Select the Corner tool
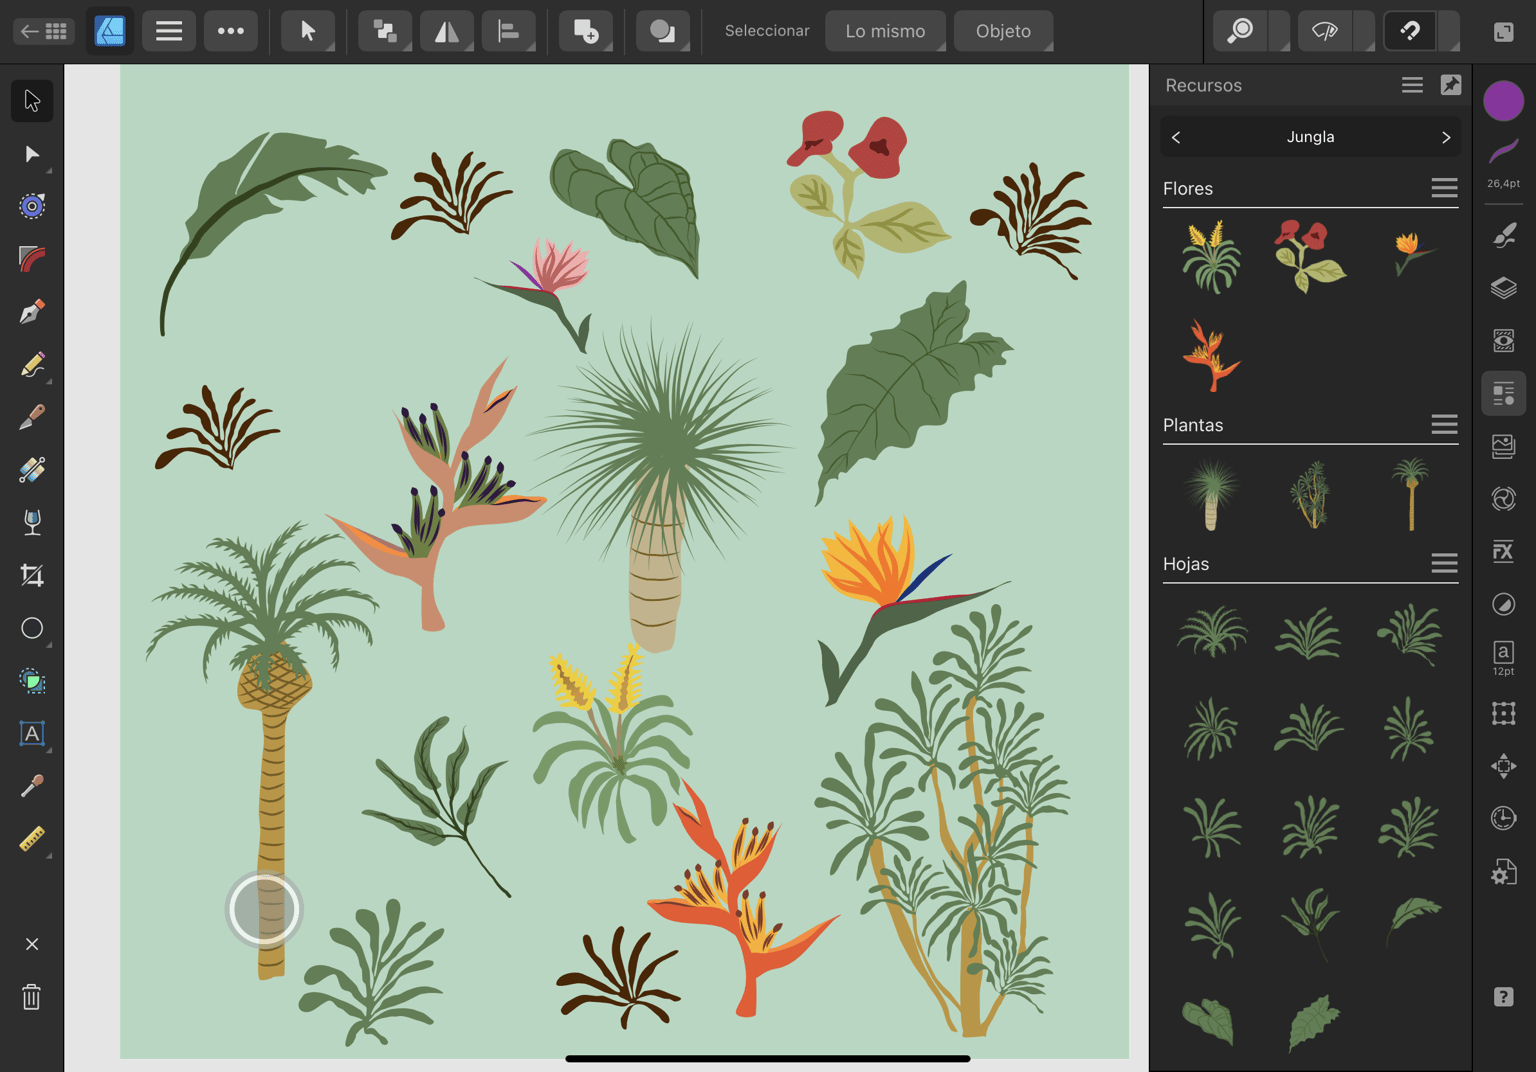1536x1072 pixels. point(32,259)
